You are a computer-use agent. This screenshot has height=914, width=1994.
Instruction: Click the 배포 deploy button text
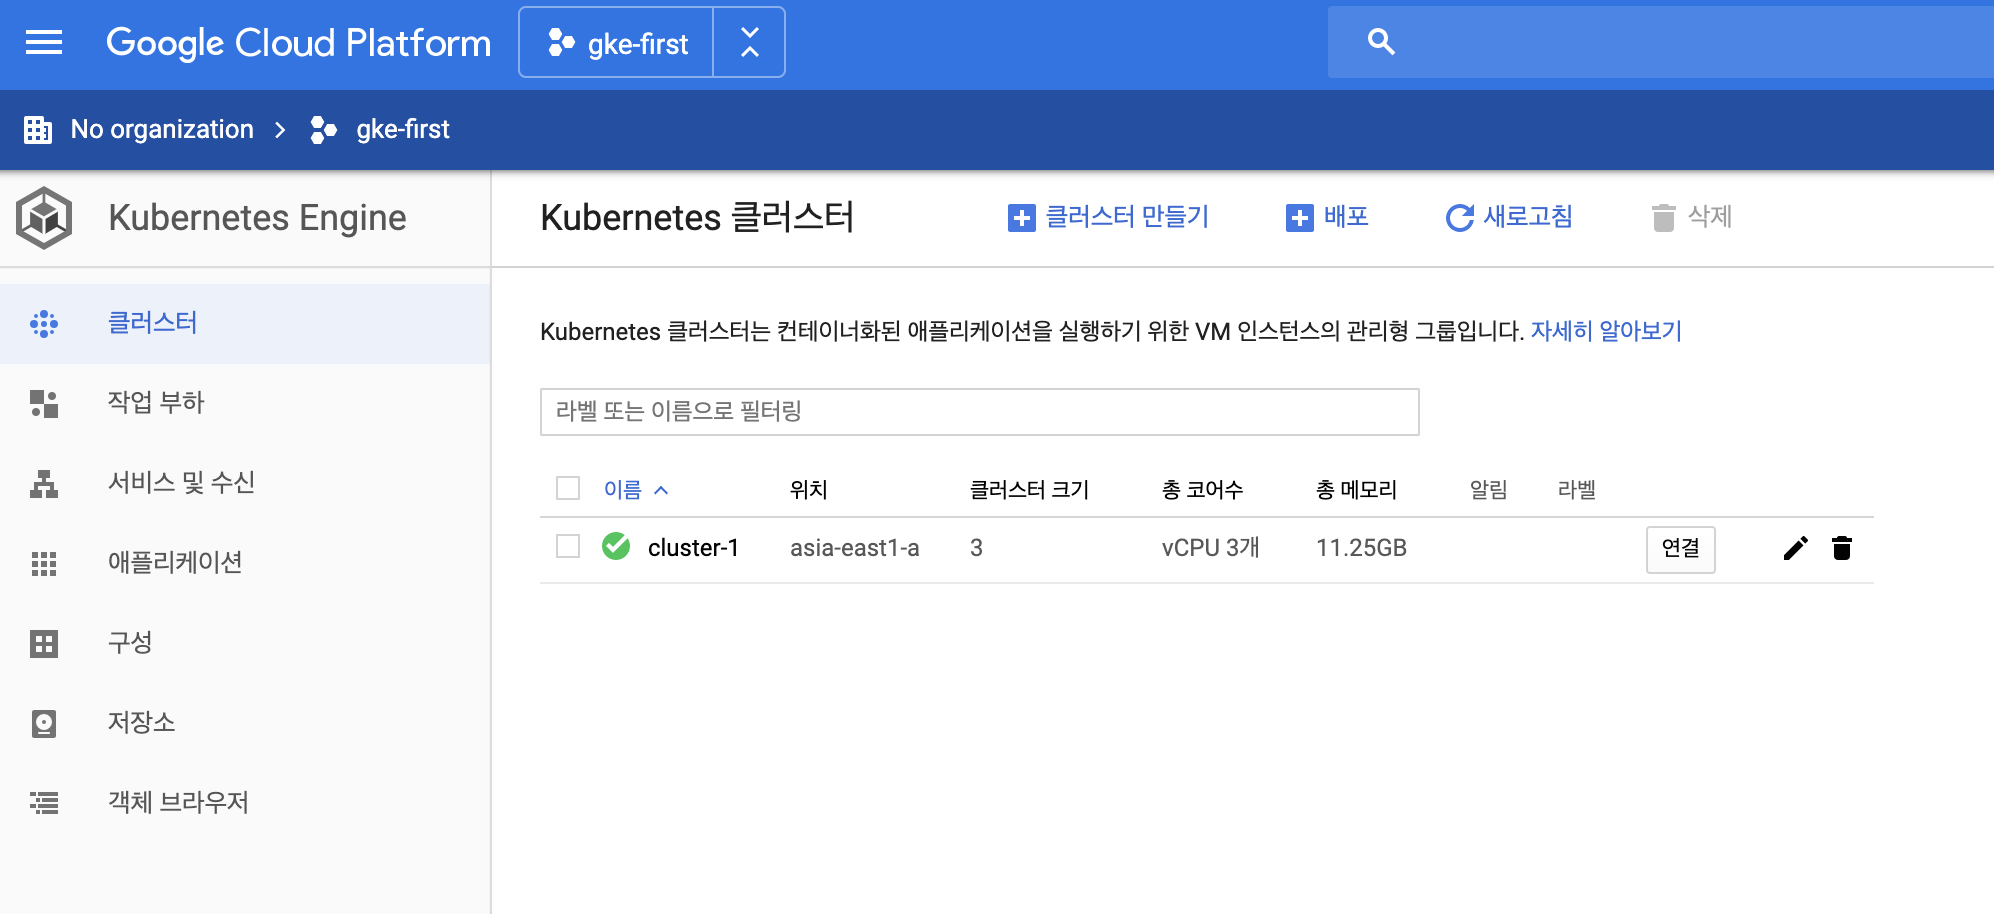click(1346, 216)
